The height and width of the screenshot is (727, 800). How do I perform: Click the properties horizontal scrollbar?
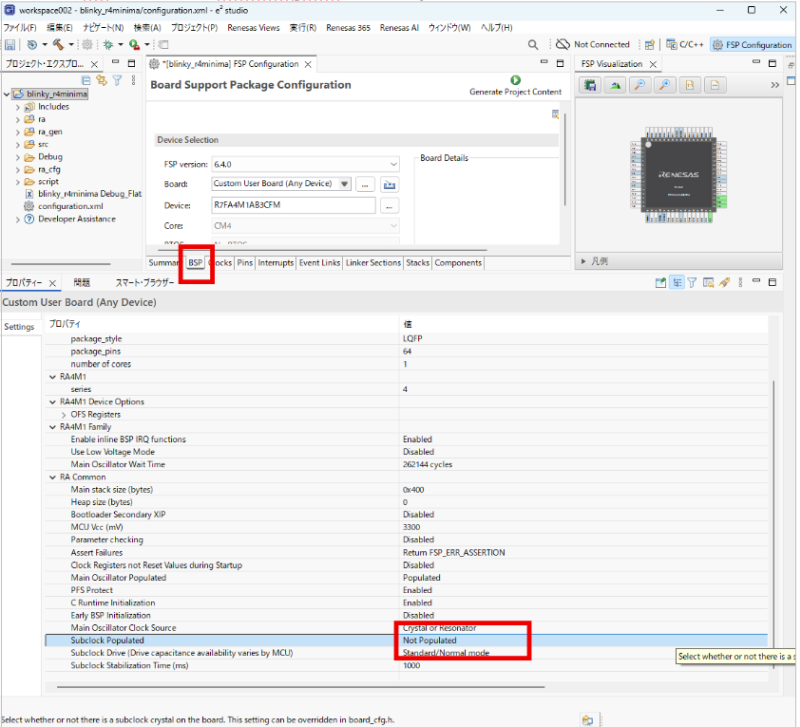point(301,687)
